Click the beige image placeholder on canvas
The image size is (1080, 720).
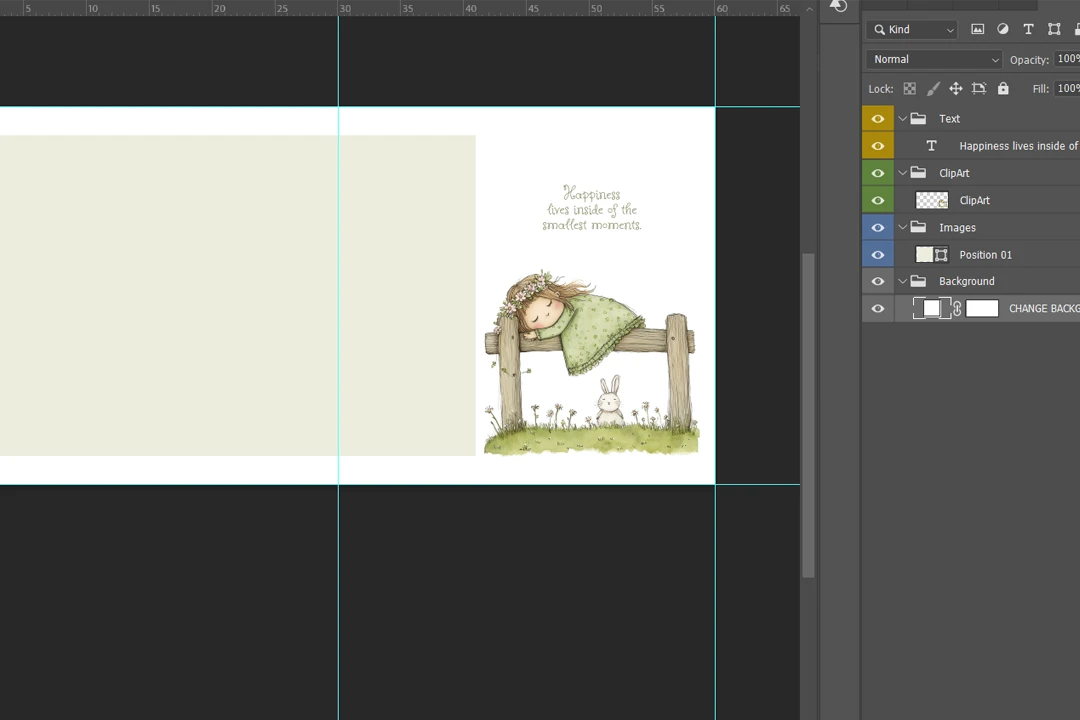238,295
